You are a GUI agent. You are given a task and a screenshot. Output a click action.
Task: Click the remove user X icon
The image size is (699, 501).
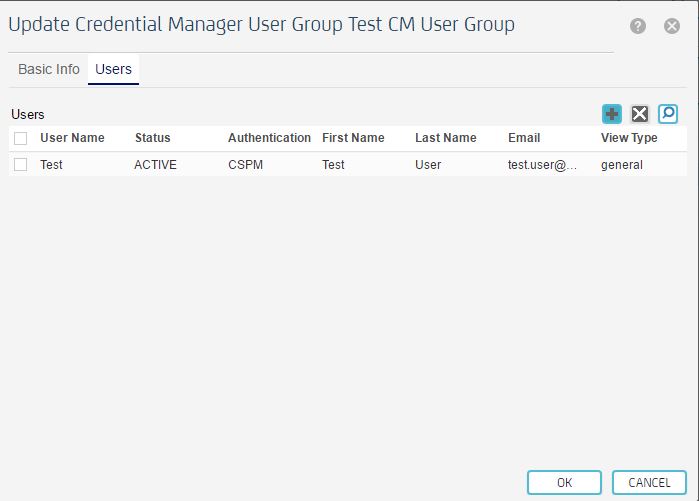[640, 114]
